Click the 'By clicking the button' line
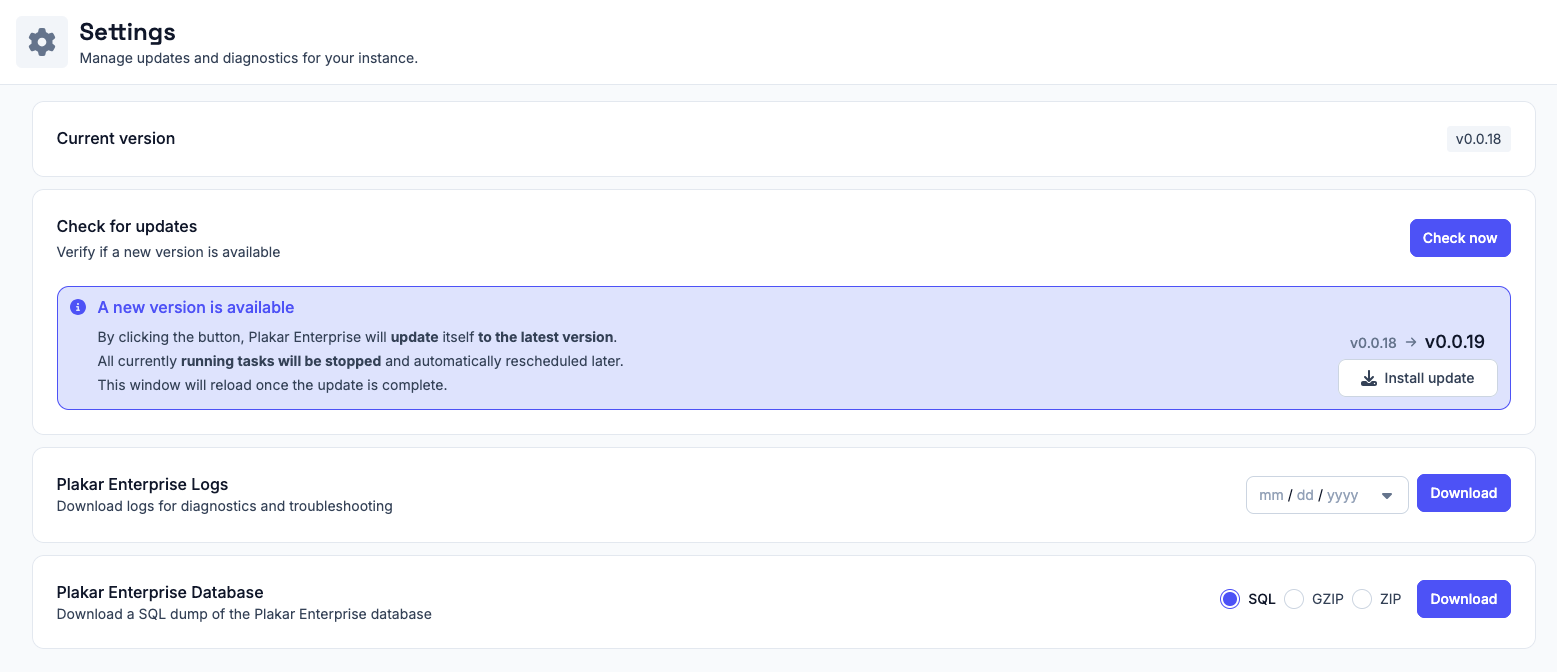The width and height of the screenshot is (1557, 672). 357,336
